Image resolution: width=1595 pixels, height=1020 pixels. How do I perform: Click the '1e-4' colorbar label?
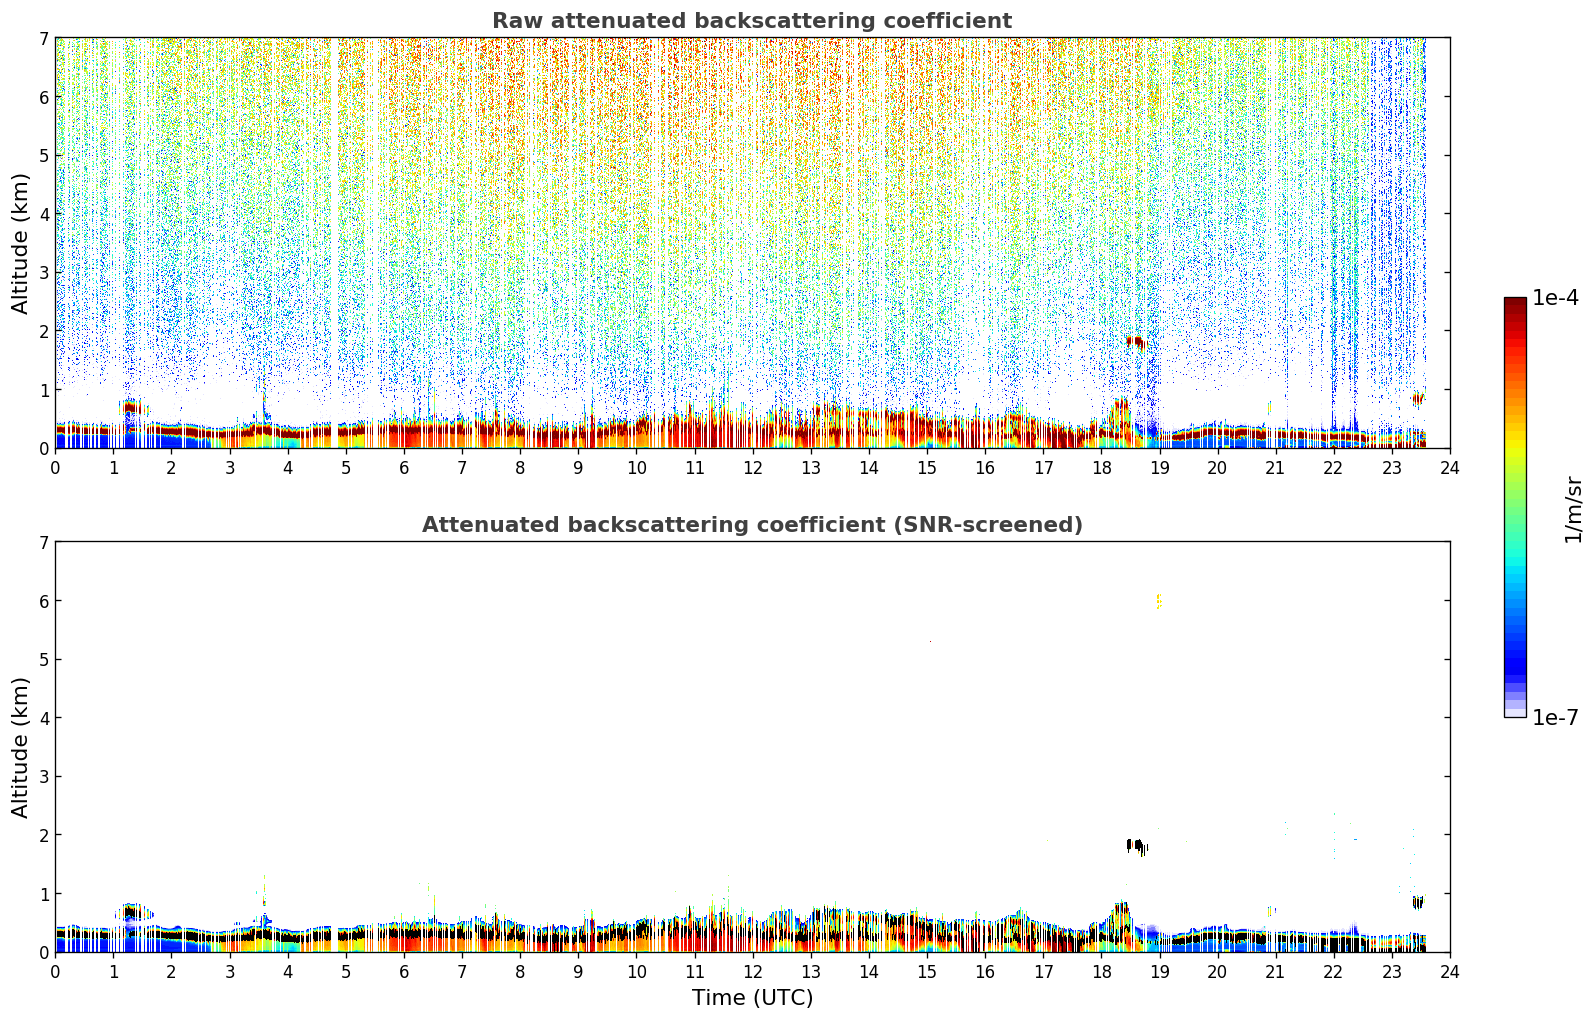[1555, 298]
